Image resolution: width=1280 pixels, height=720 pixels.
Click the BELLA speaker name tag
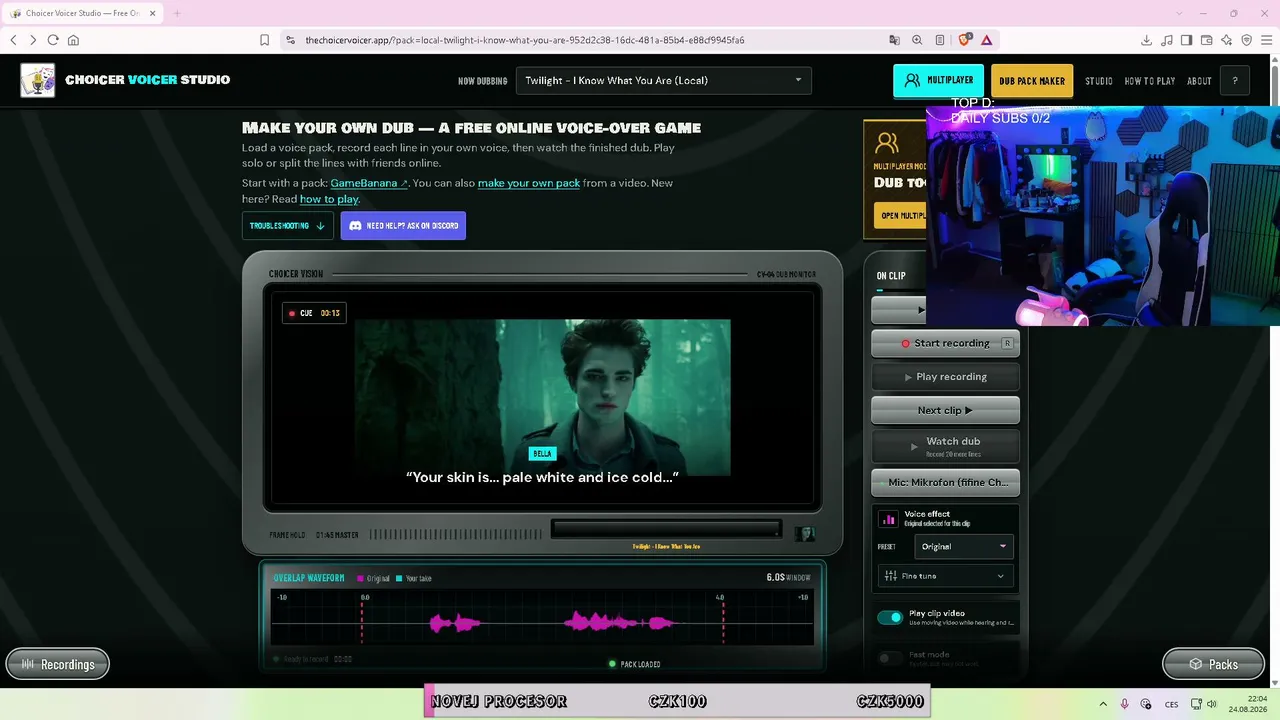(x=542, y=454)
